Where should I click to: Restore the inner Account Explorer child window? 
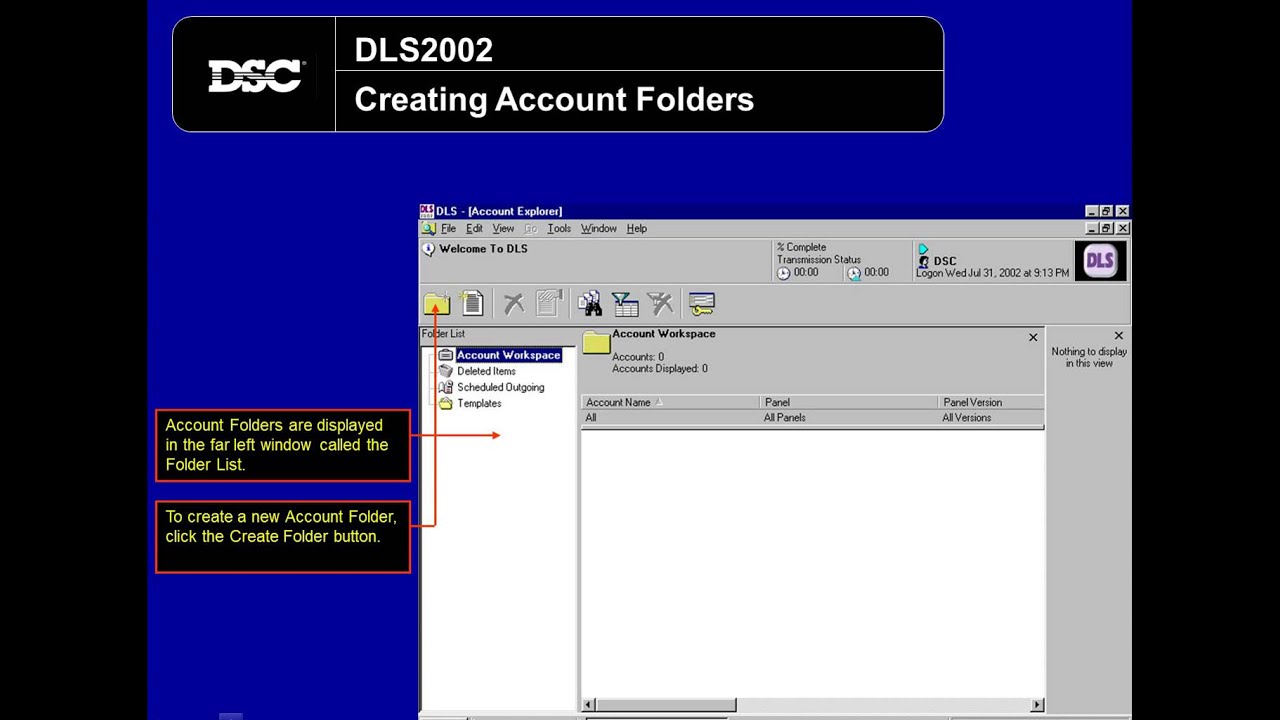[x=1106, y=229]
